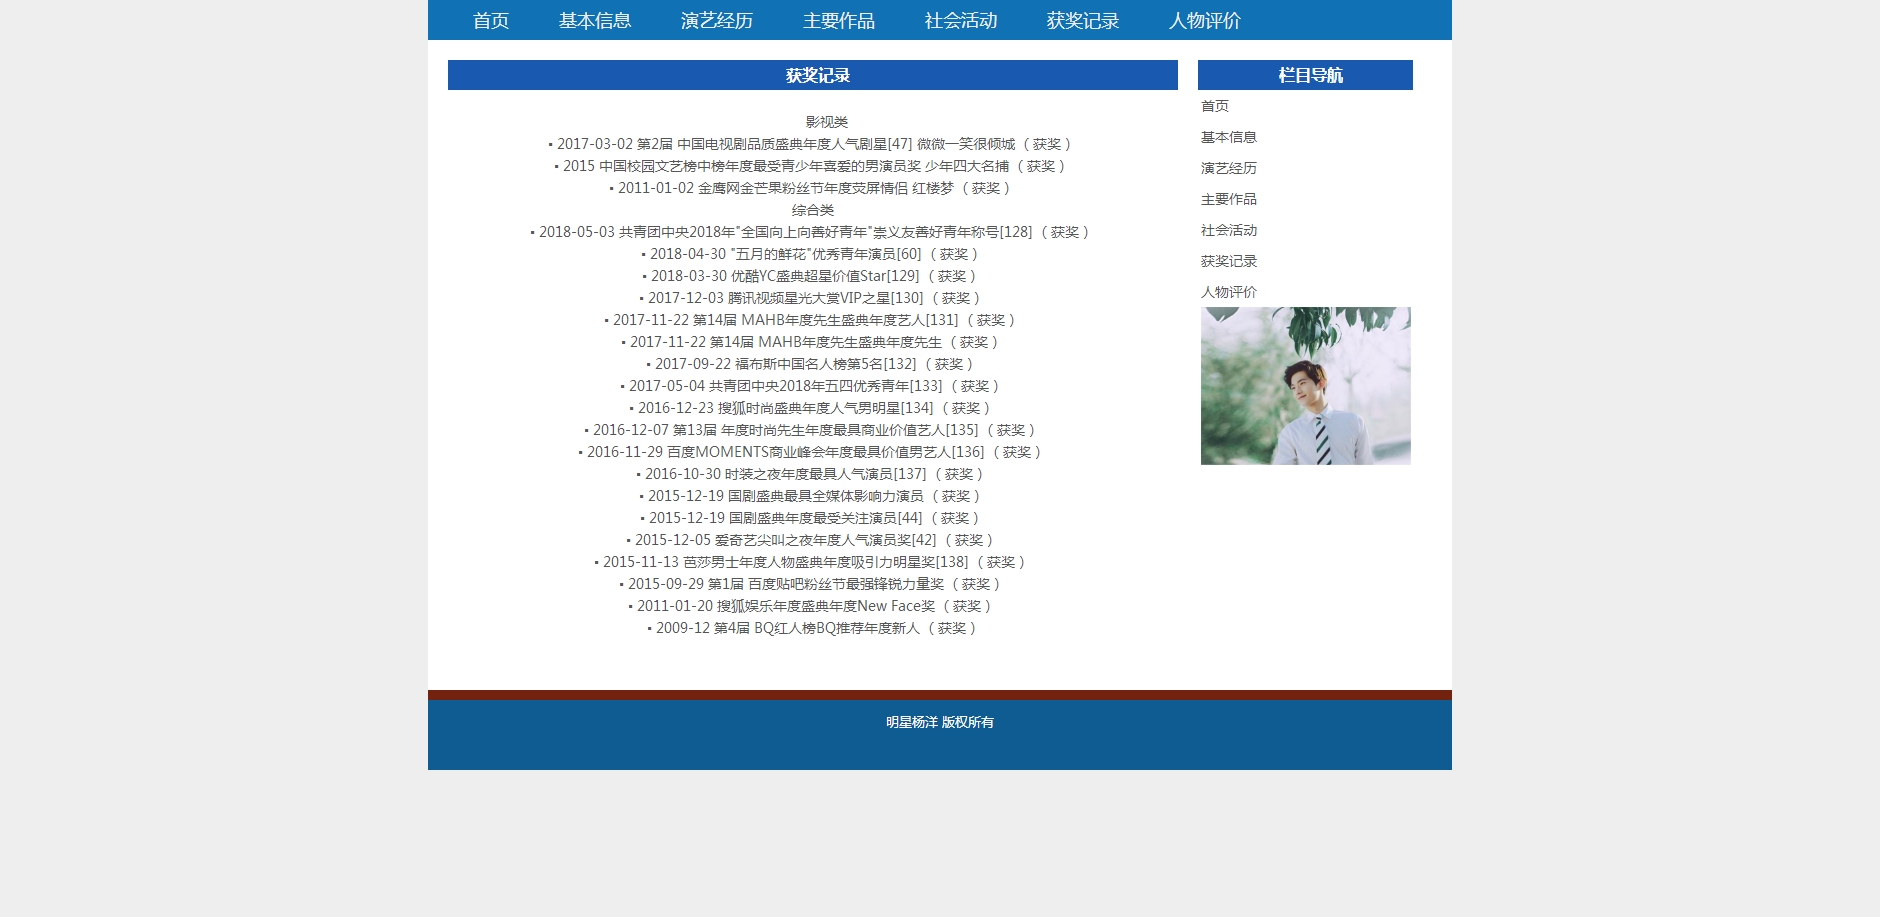Image resolution: width=1880 pixels, height=917 pixels.
Task: Open 社会活动 from the top menu bar
Action: click(x=960, y=20)
